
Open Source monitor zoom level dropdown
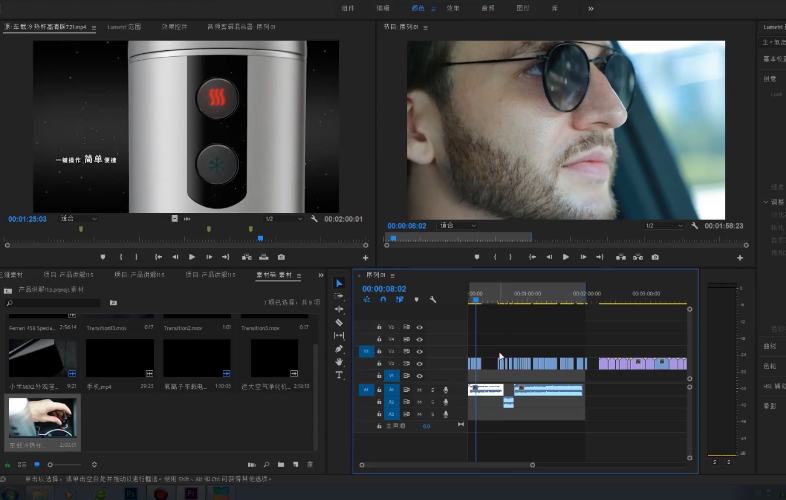[x=78, y=218]
